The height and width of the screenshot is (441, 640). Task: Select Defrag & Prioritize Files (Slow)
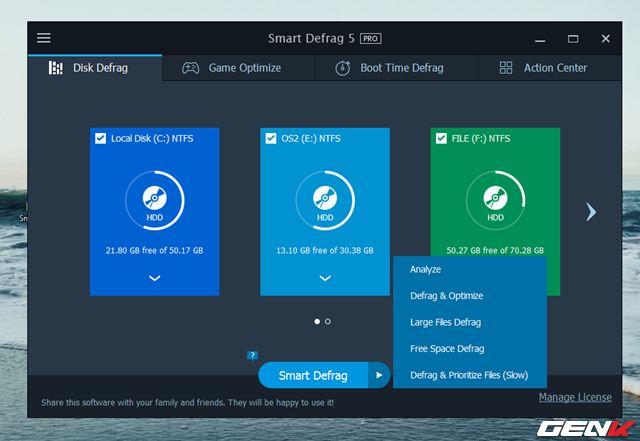tap(470, 375)
